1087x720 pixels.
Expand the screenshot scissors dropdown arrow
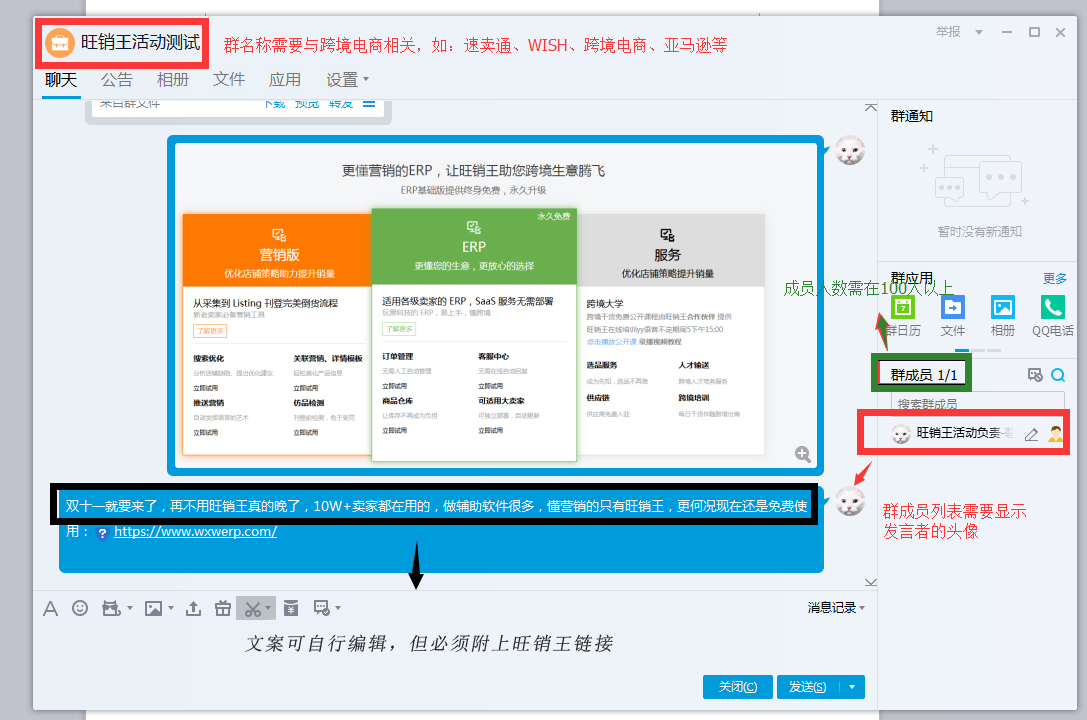pos(268,608)
